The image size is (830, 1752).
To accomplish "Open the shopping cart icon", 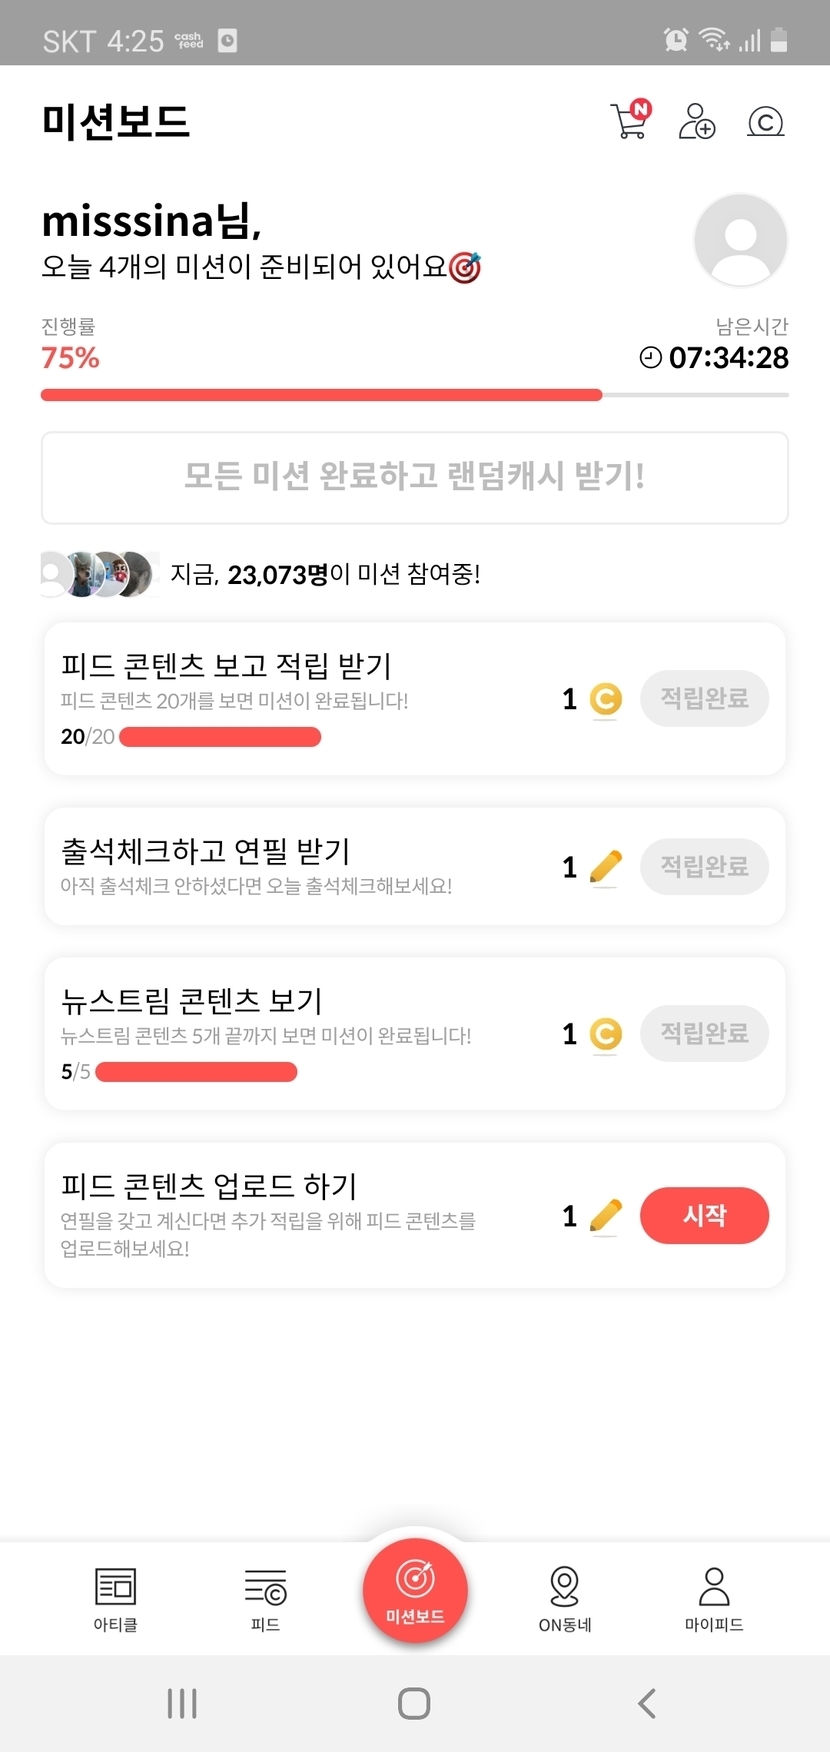I will 630,121.
